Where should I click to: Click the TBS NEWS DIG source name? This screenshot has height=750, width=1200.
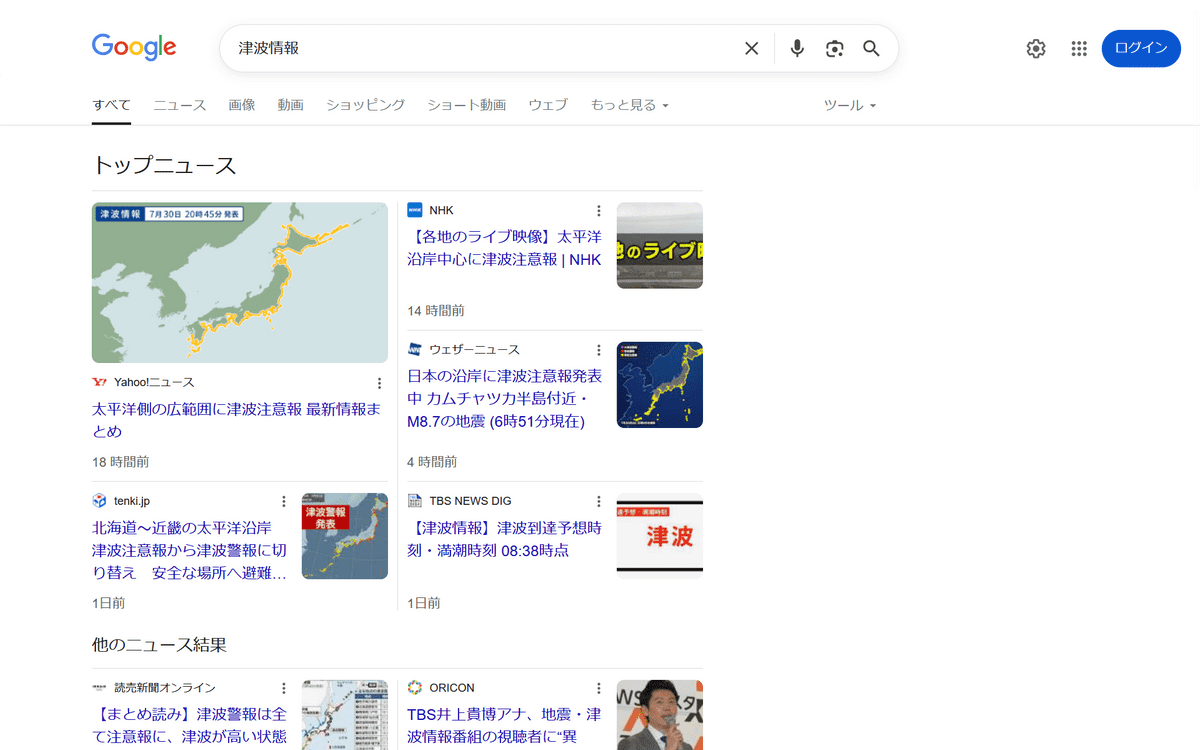coord(470,501)
